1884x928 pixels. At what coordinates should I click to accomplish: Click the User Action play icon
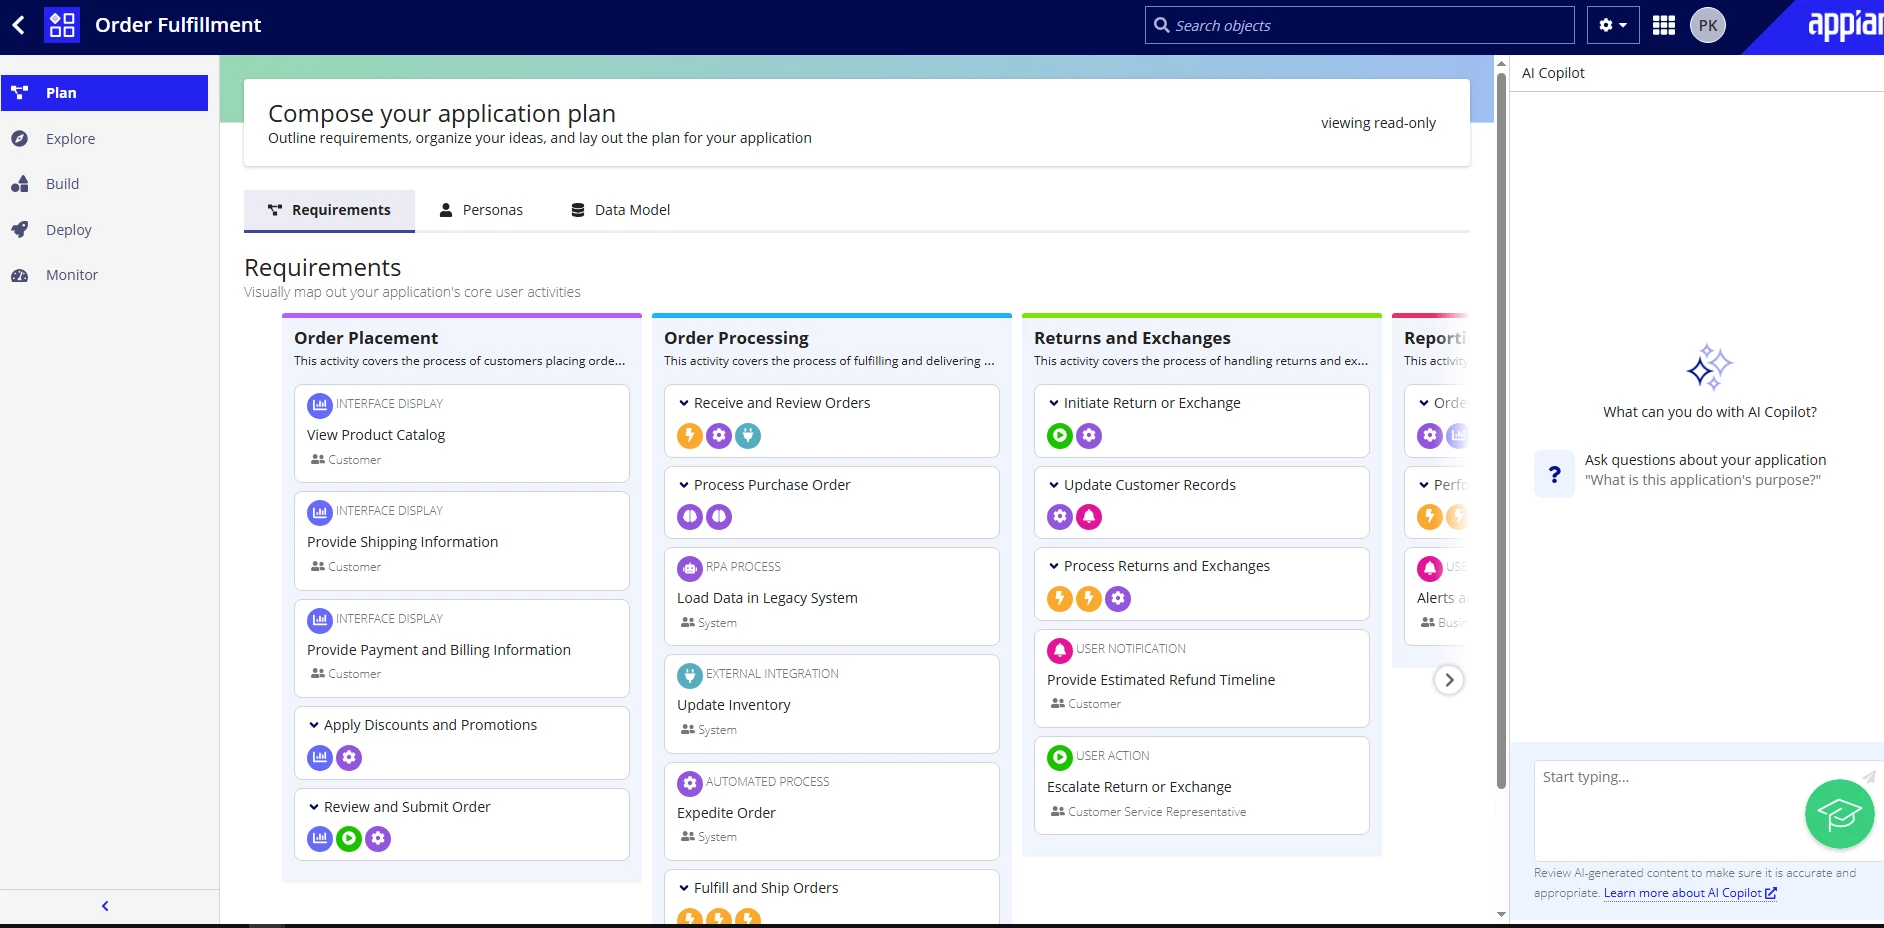coord(1060,758)
